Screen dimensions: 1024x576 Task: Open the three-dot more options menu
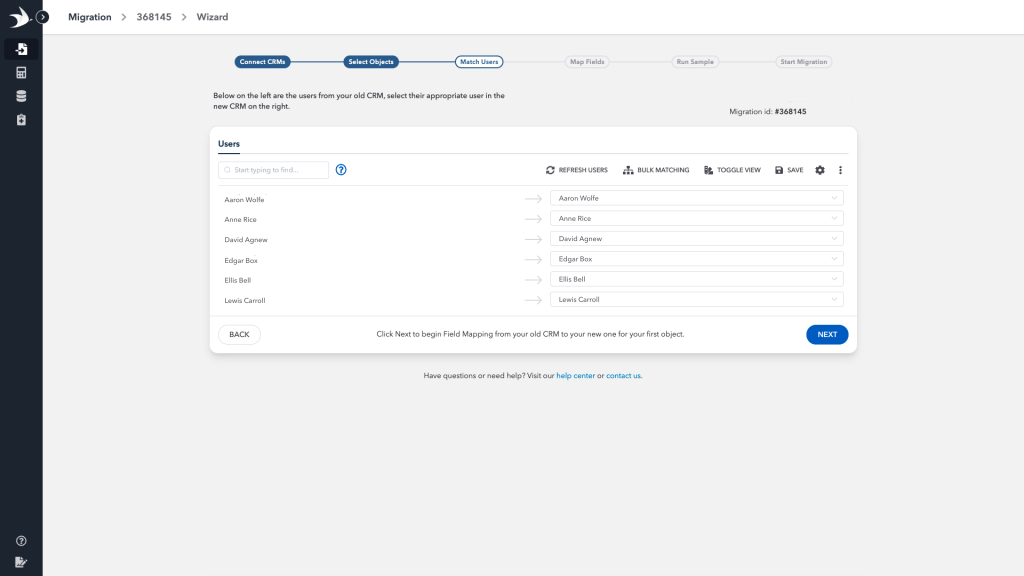coord(840,170)
